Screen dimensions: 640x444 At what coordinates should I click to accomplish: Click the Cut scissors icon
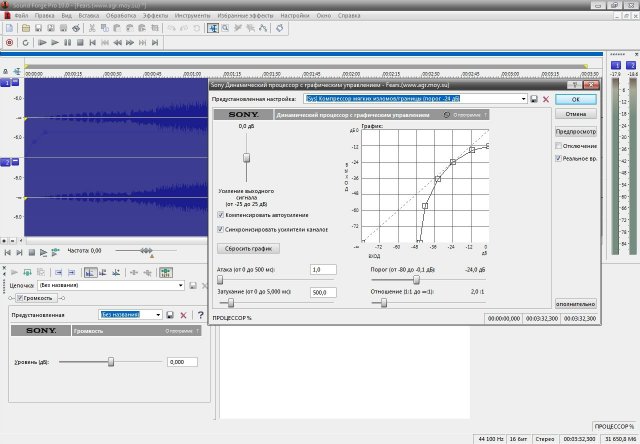click(91, 28)
